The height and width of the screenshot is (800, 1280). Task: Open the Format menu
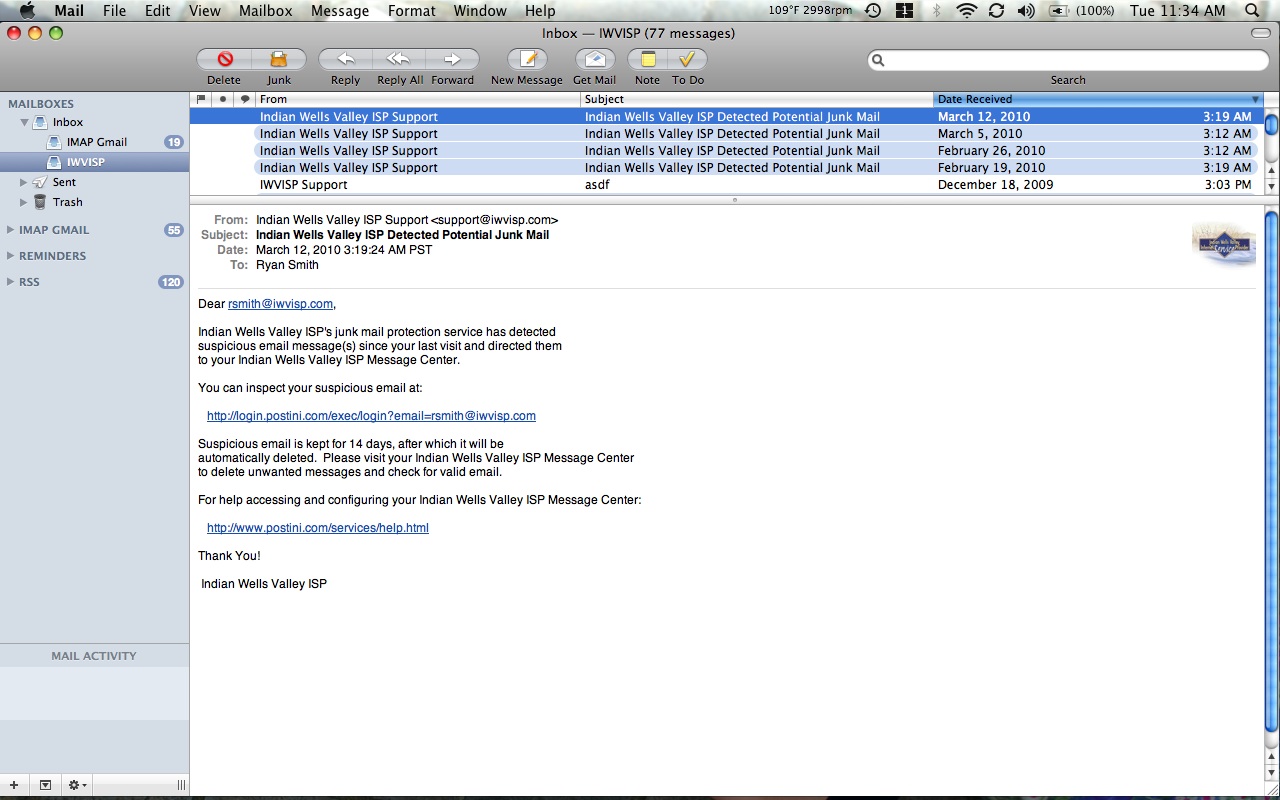tap(412, 11)
